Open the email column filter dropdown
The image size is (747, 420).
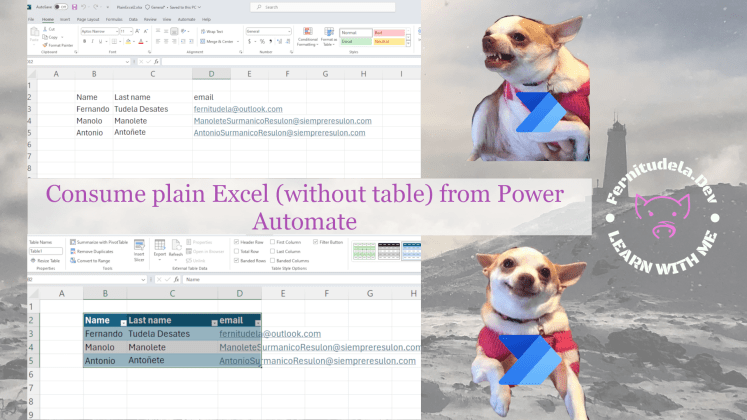(x=258, y=323)
